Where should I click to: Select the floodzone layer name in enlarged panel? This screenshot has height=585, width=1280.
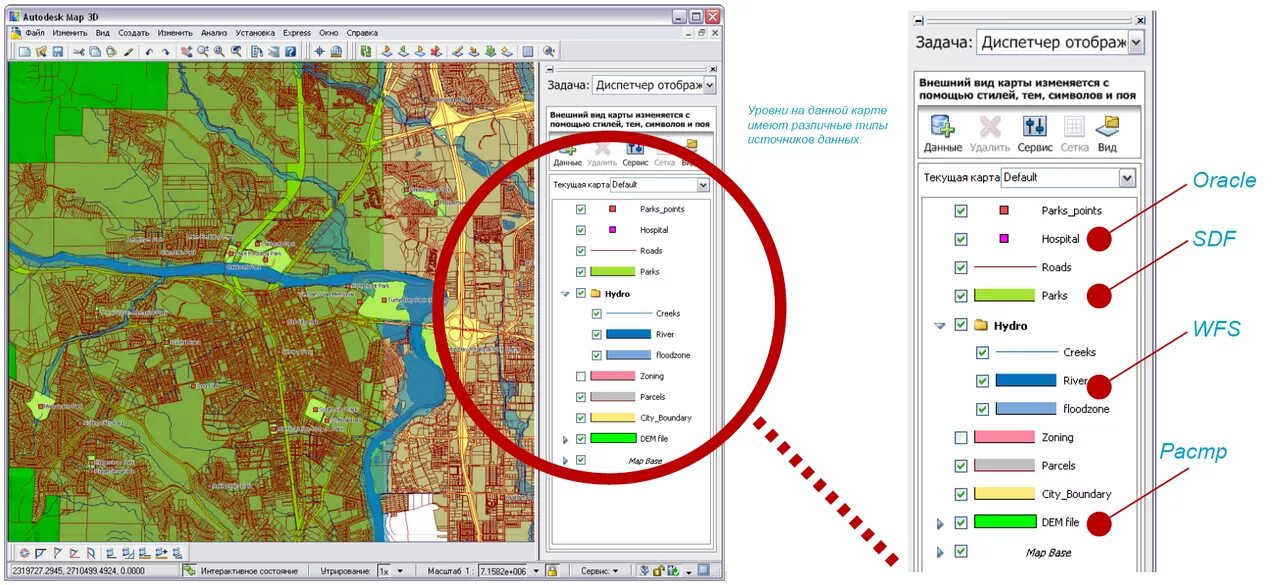click(1085, 409)
